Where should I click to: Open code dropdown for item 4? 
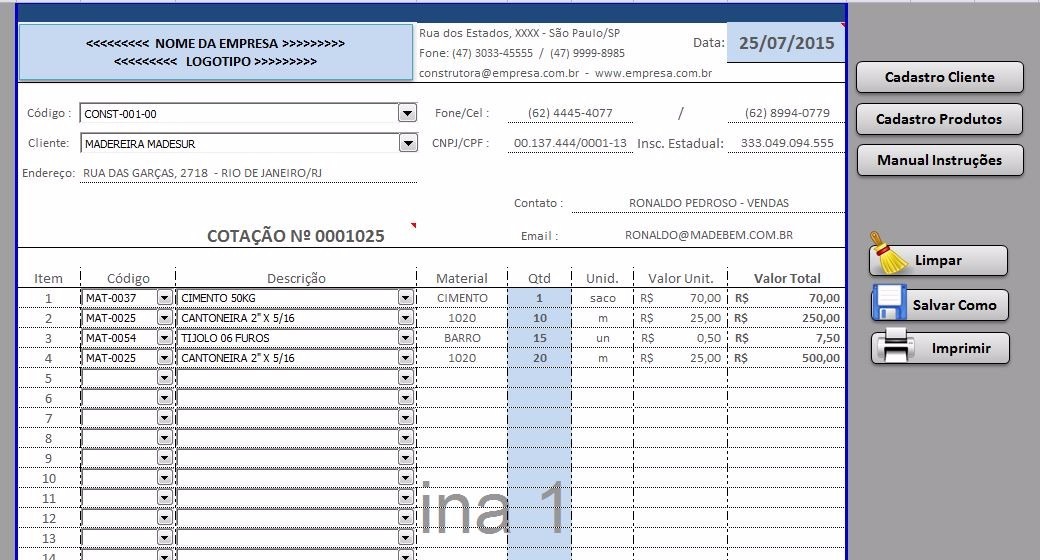[164, 358]
